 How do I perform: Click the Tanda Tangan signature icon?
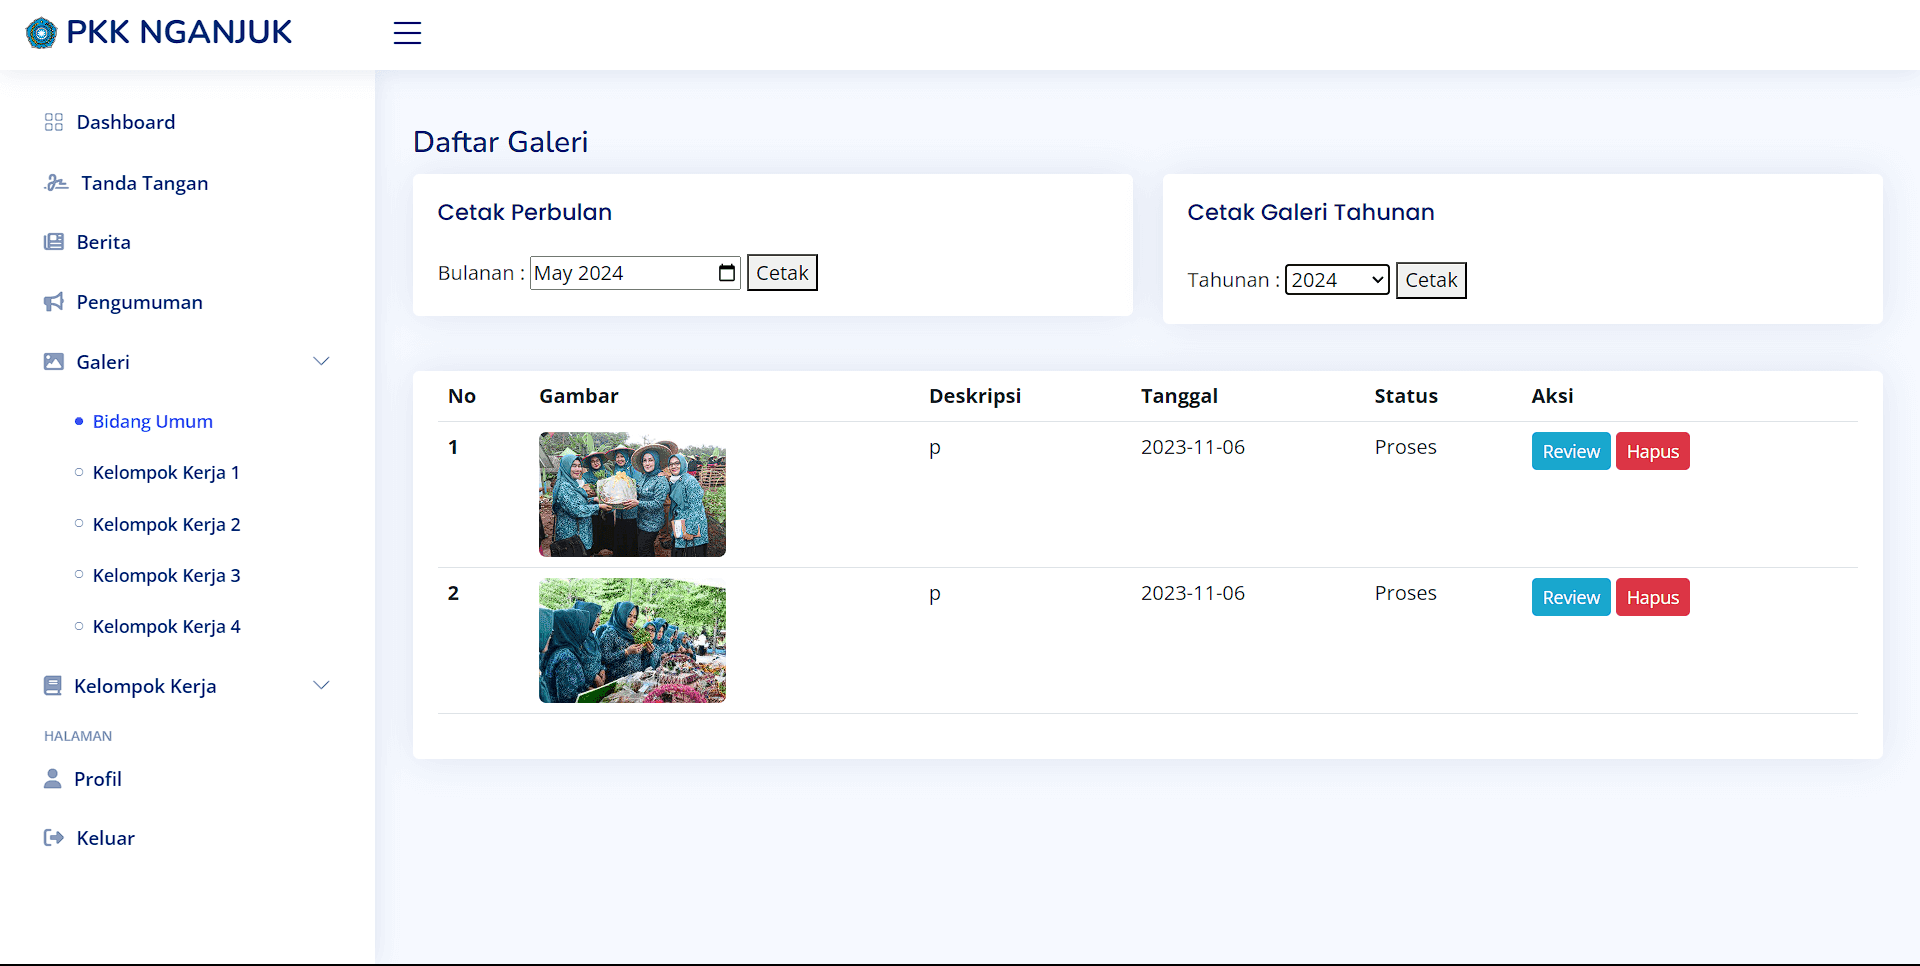pyautogui.click(x=56, y=183)
